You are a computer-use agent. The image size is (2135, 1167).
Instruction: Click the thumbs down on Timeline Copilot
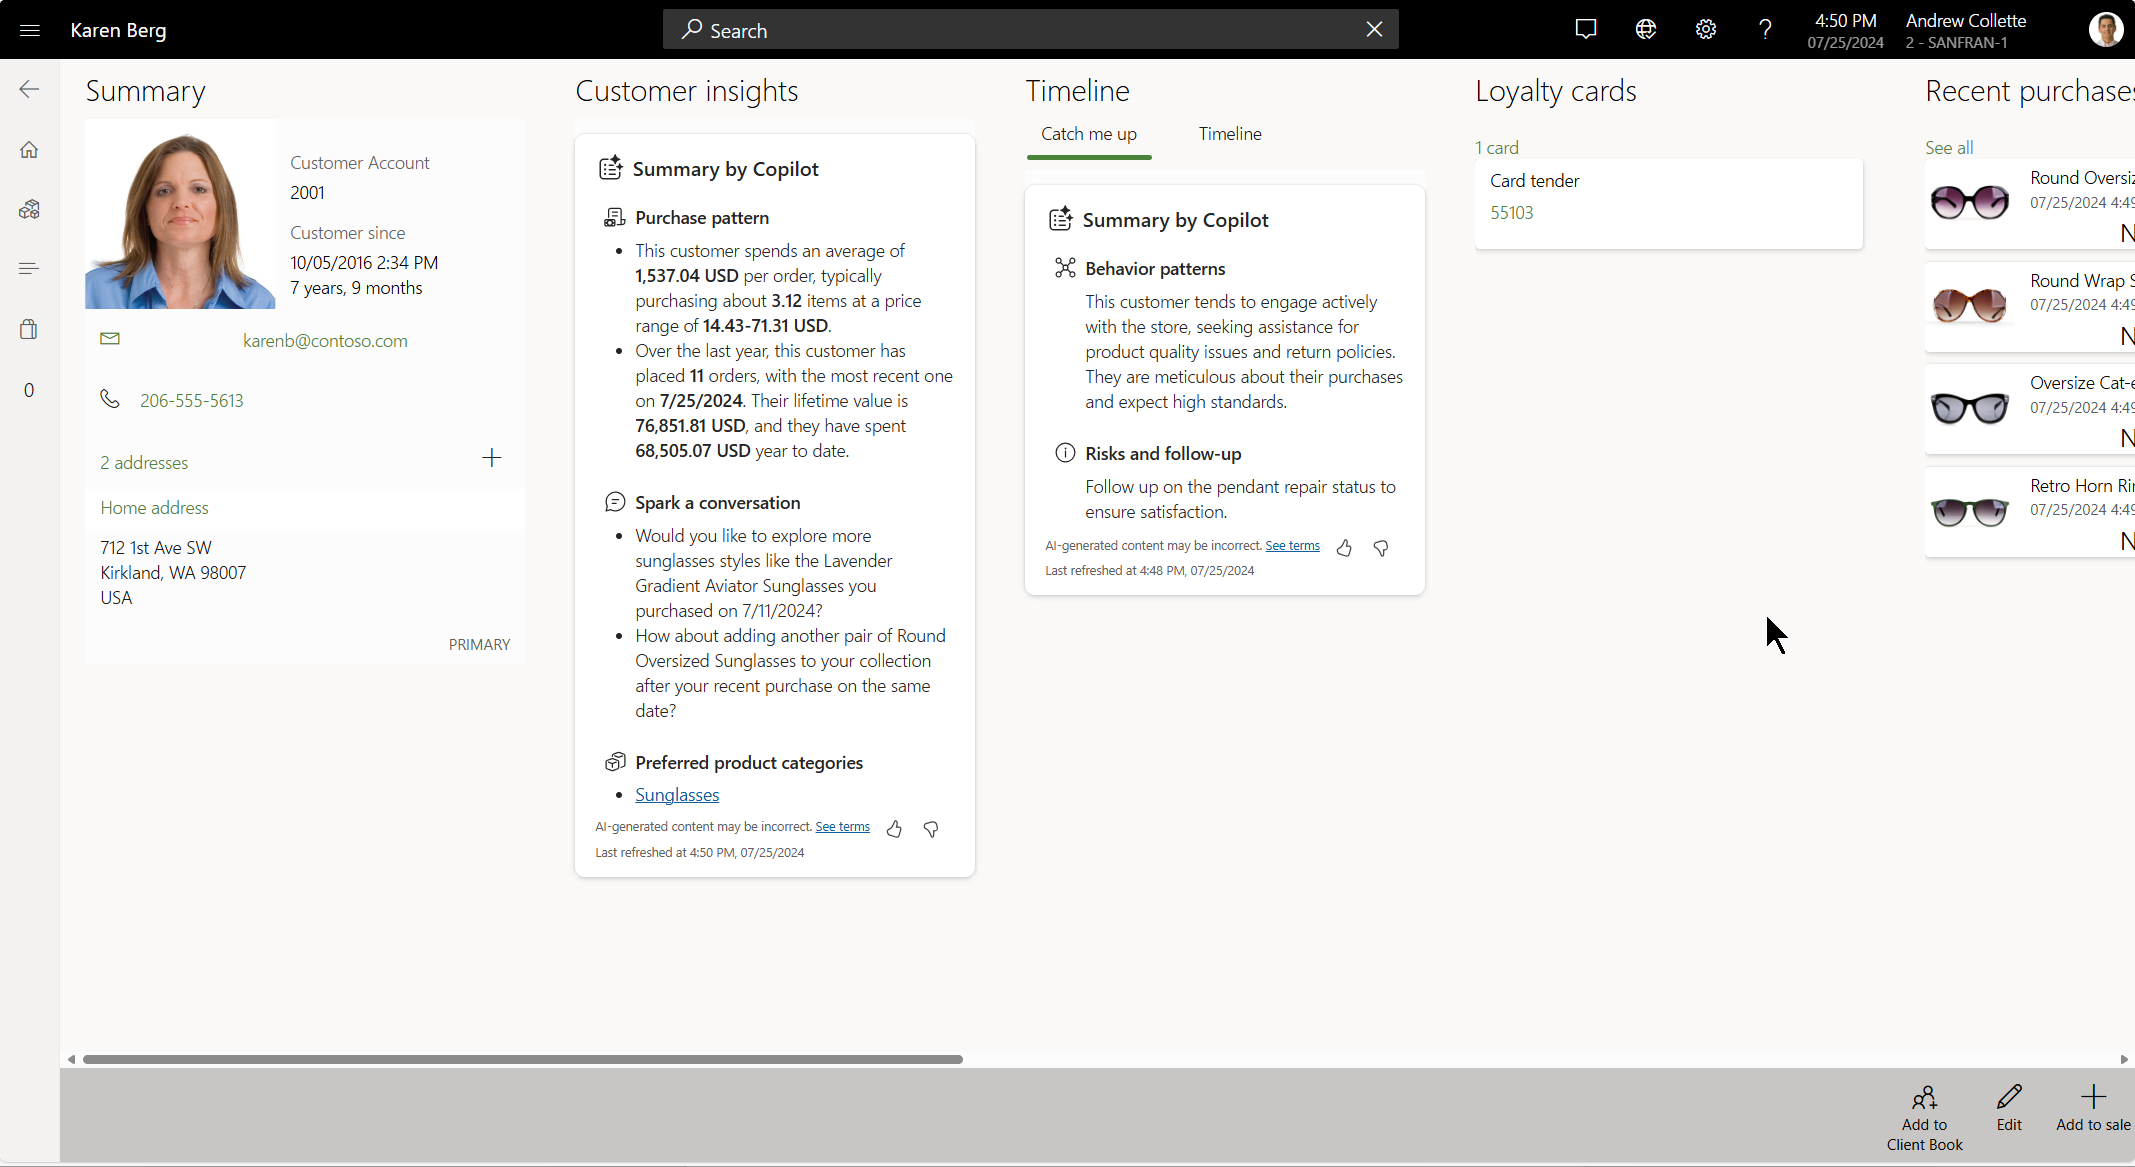(x=1381, y=546)
